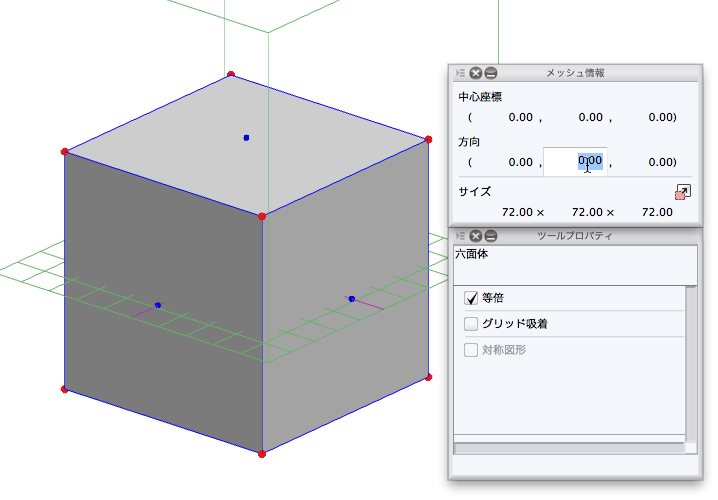Minimize the ツールプロパティ panel

pos(491,236)
